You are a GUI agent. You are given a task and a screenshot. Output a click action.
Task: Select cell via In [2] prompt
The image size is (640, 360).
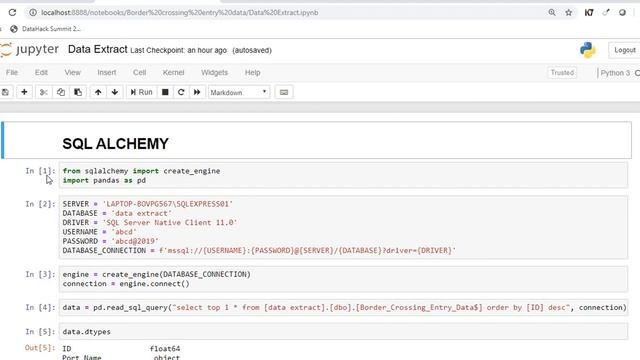[40, 204]
